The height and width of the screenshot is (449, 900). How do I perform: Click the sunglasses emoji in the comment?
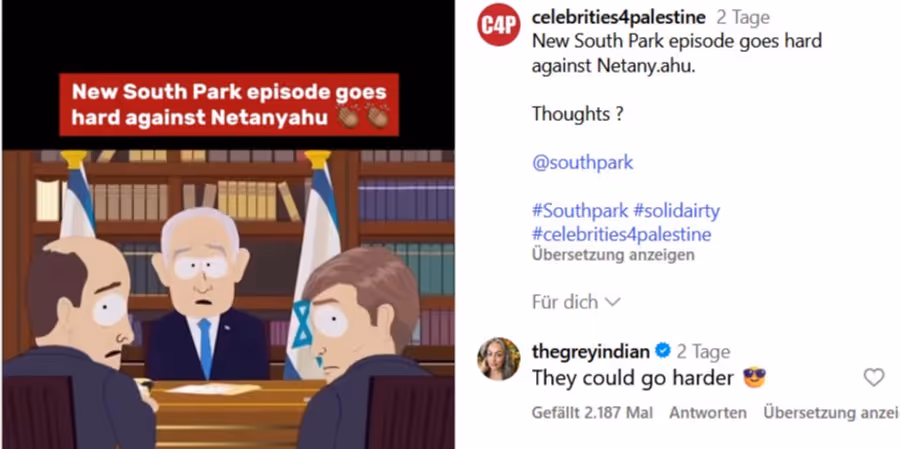tap(754, 378)
